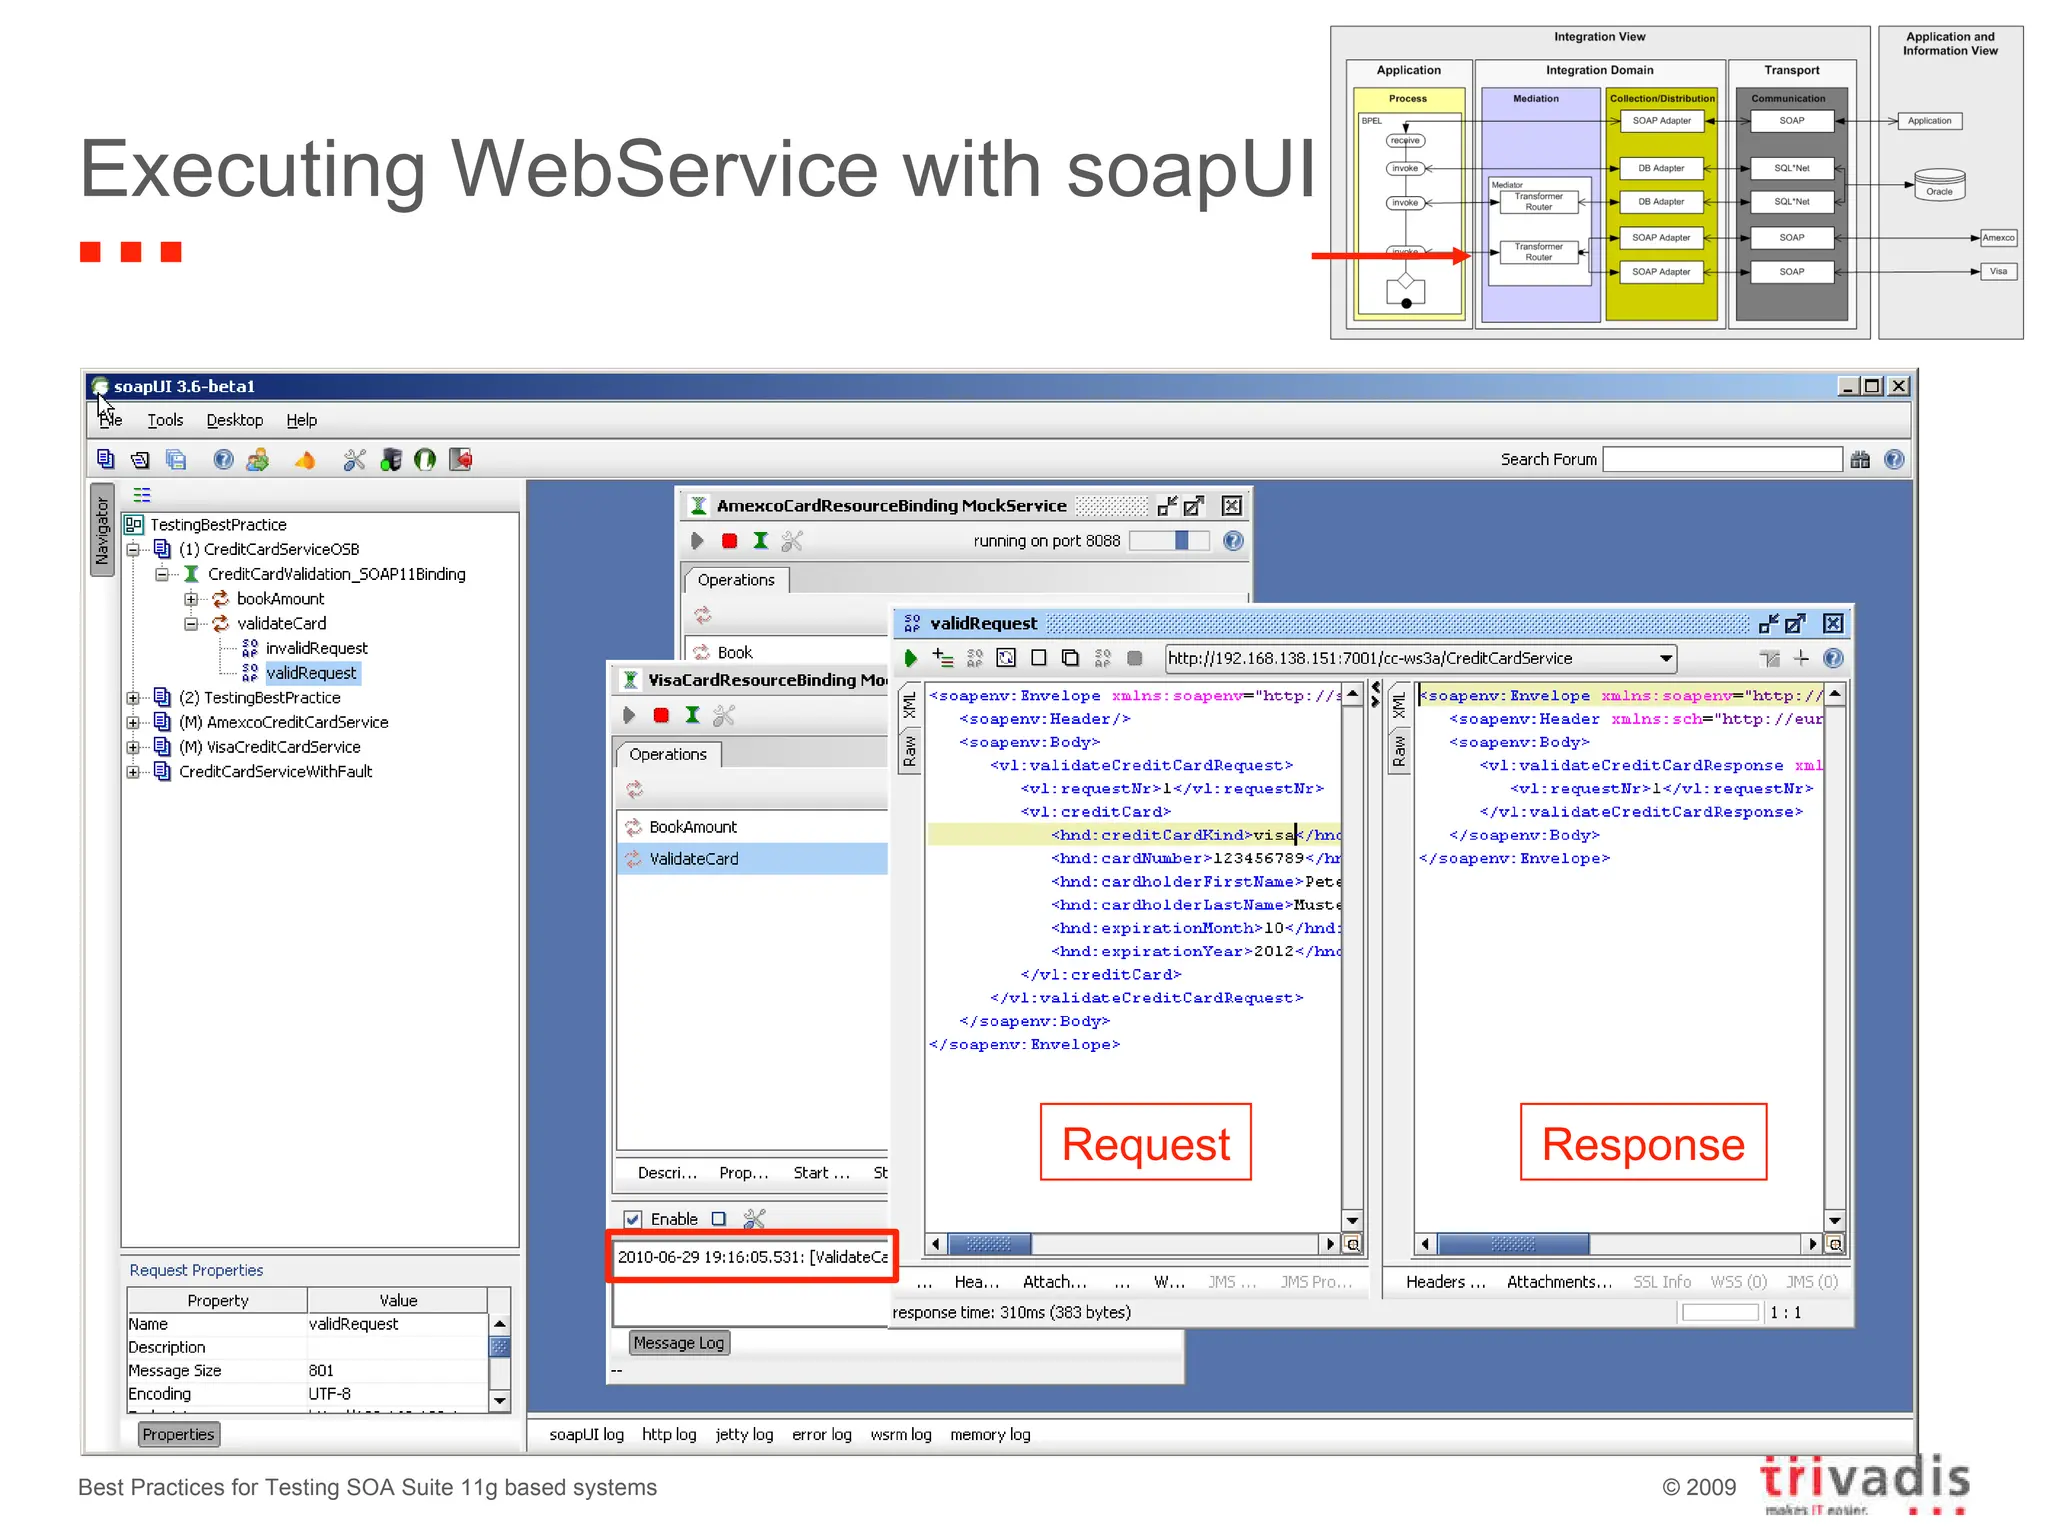This screenshot has height=1536, width=2048.
Task: Switch the response editor to the Raw view
Action: (1399, 750)
